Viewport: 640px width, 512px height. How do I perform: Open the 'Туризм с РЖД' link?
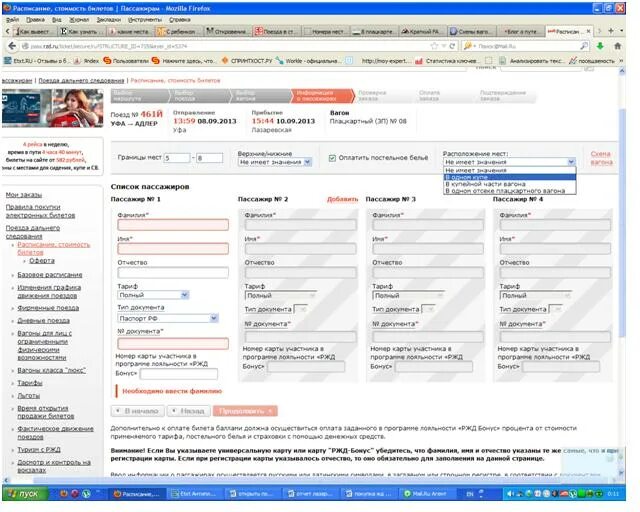tap(39, 450)
